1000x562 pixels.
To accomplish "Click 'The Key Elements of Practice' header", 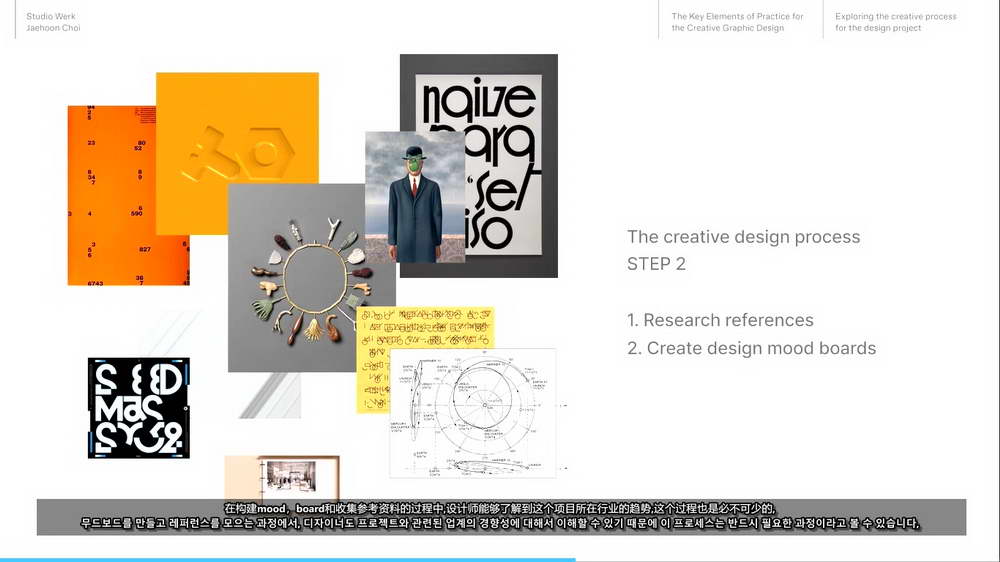I will point(737,22).
